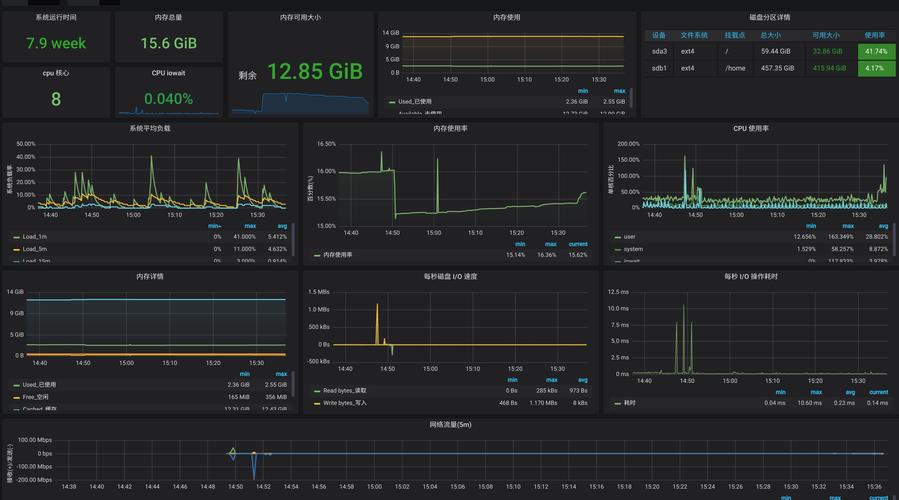Sort 每秒磁盘 I/O 速度 legend by max
899x500 pixels.
(551, 380)
